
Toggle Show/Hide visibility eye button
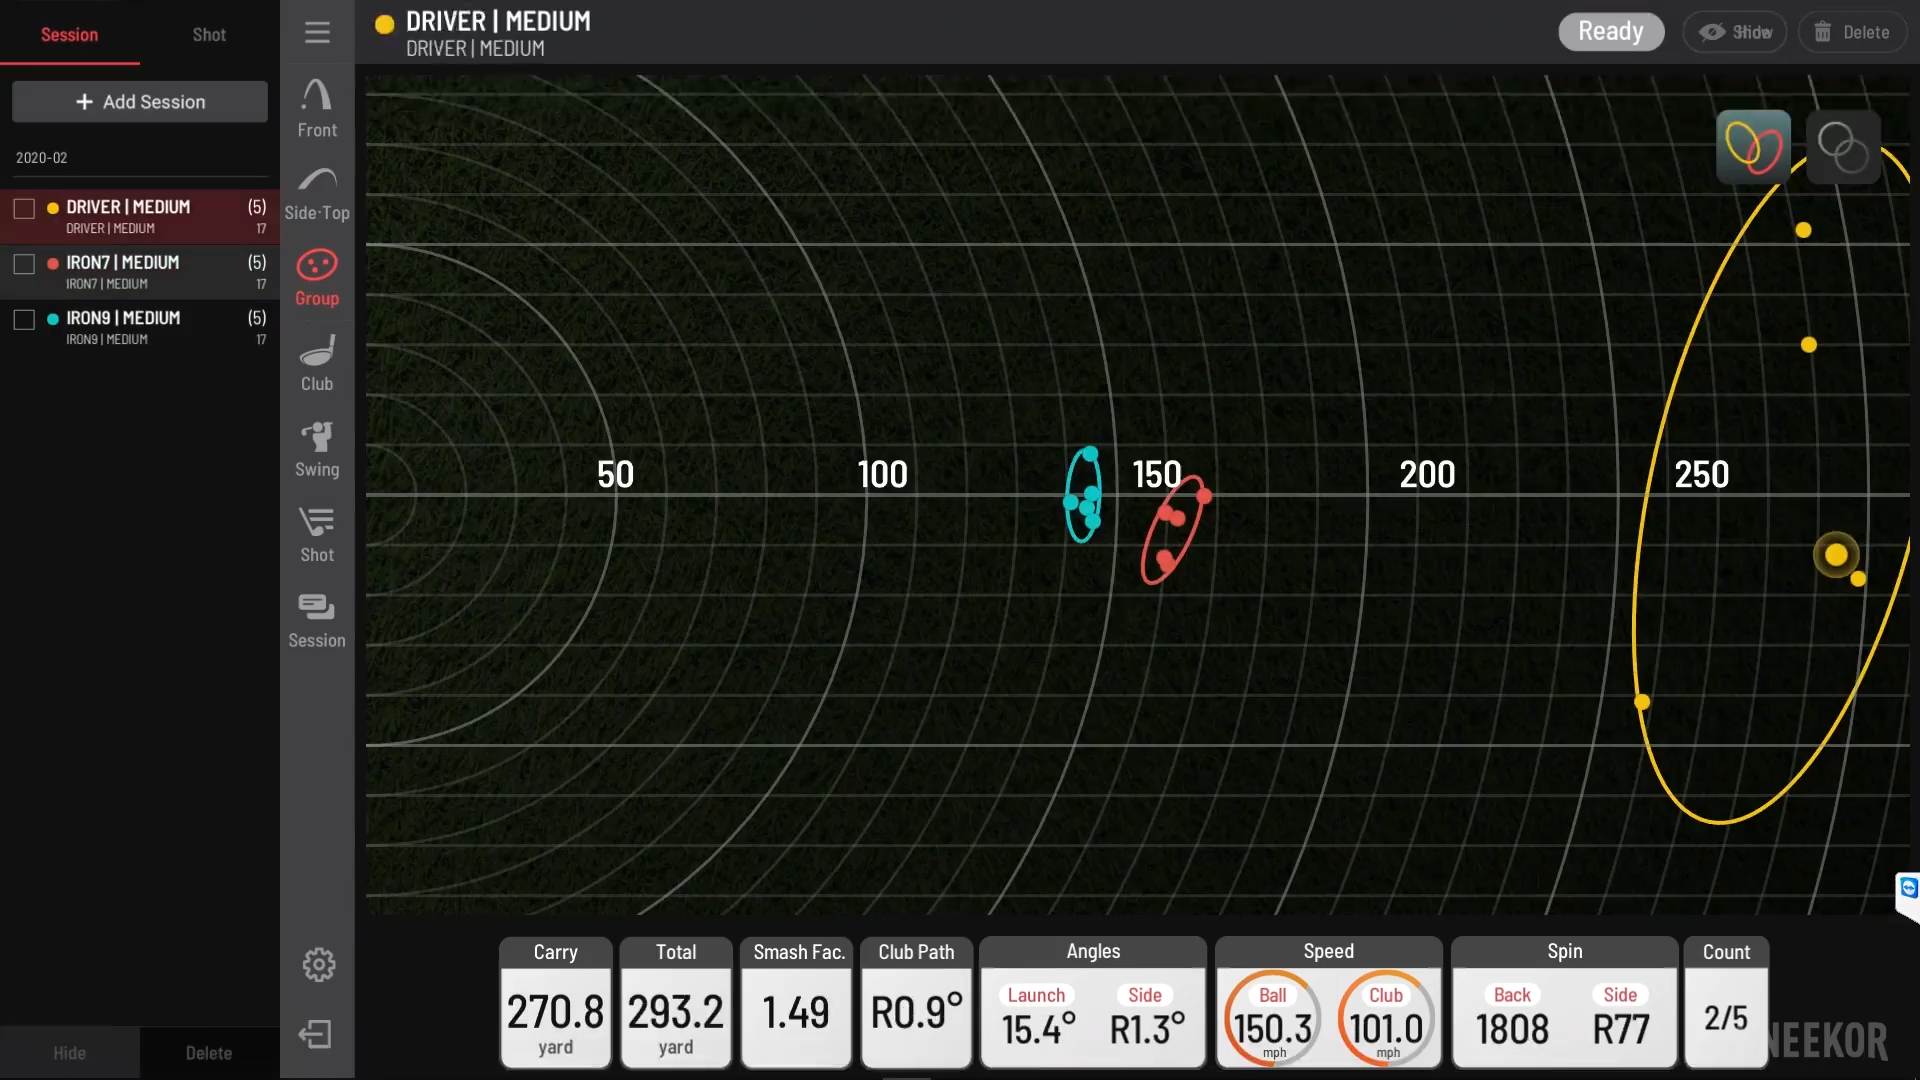point(1735,32)
